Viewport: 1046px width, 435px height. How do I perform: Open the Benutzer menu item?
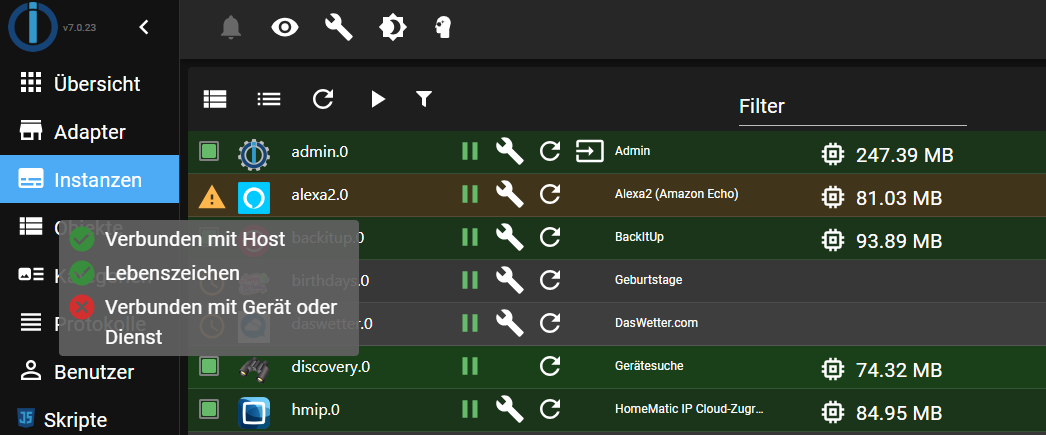[x=89, y=371]
